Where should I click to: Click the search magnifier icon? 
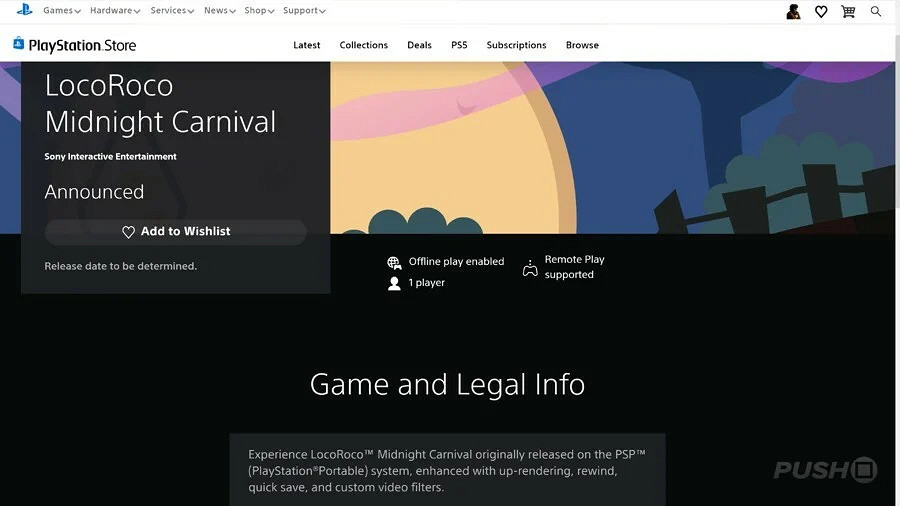point(876,11)
